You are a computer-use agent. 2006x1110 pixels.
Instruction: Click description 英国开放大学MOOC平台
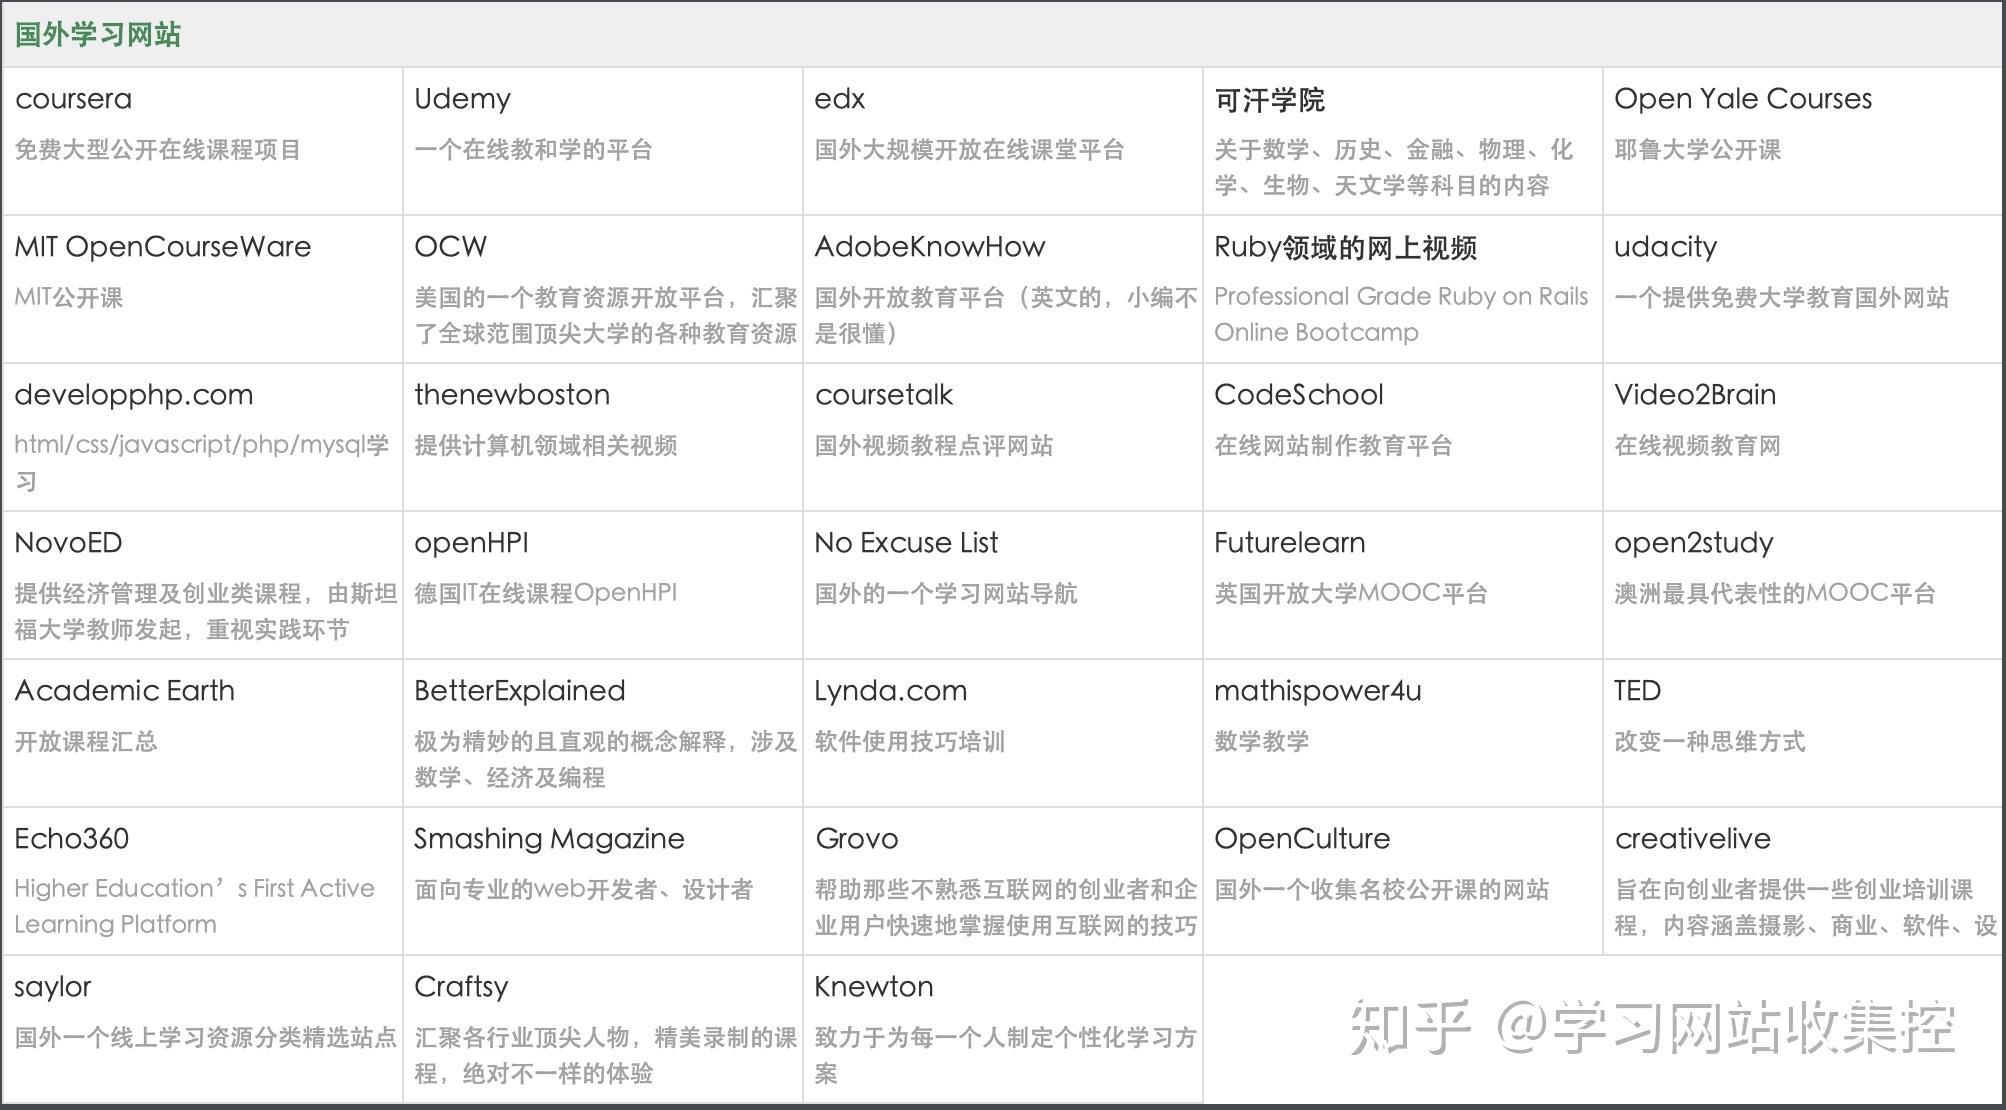(x=1350, y=594)
